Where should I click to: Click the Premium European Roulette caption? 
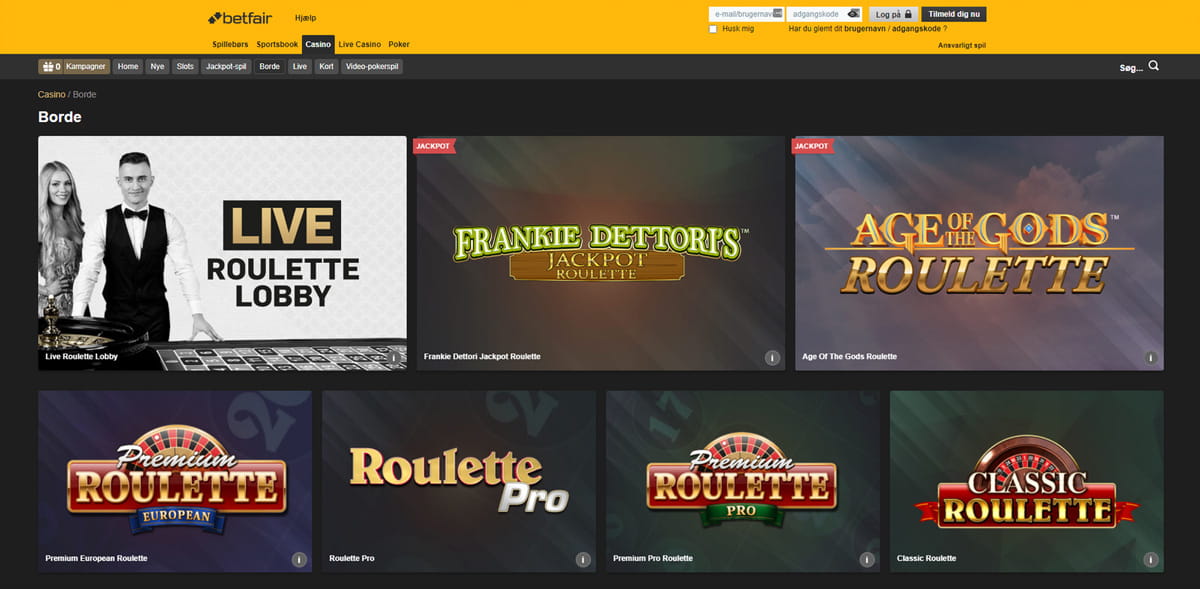(x=96, y=558)
